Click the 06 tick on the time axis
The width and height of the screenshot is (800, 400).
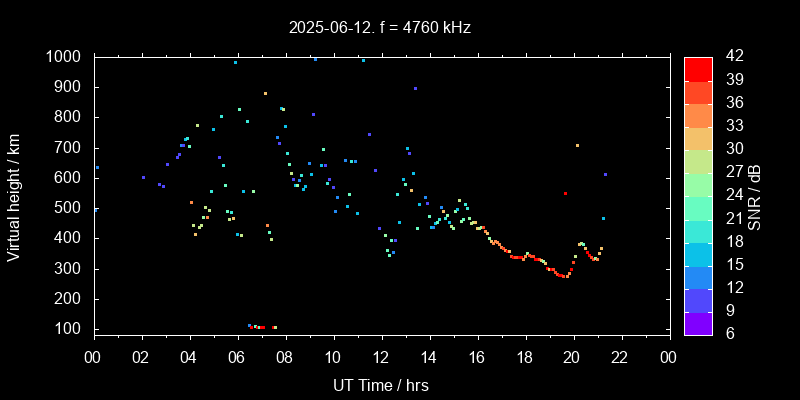tap(237, 358)
